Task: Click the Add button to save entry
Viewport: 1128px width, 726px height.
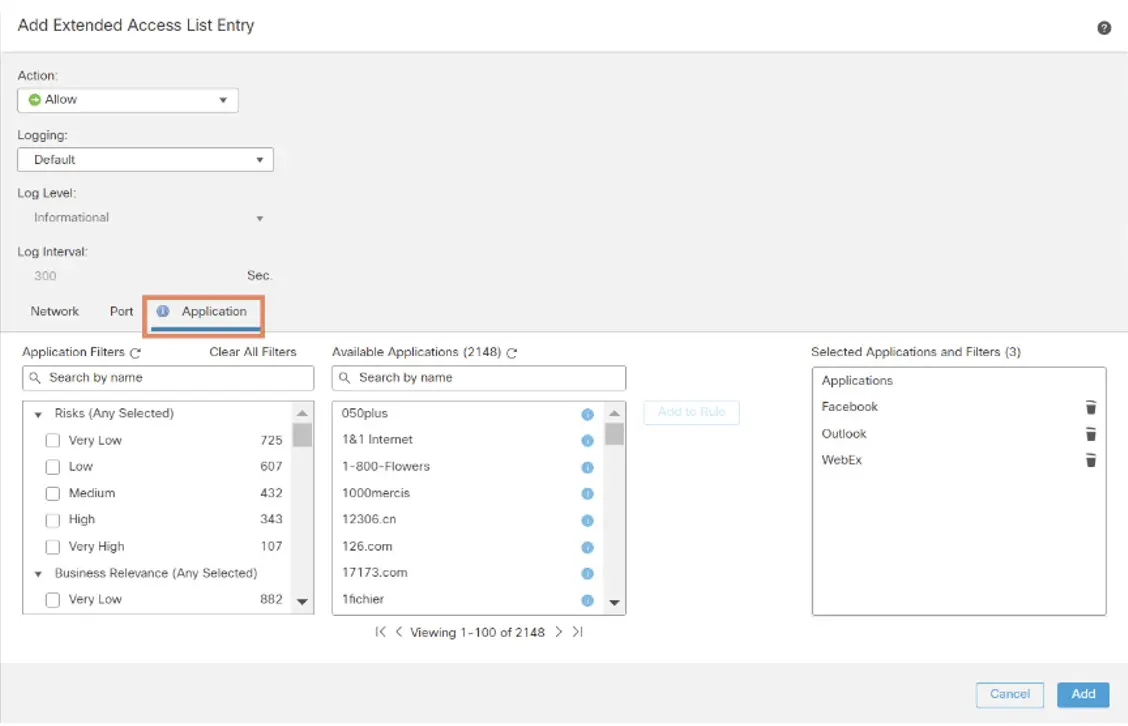Action: pyautogui.click(x=1083, y=694)
